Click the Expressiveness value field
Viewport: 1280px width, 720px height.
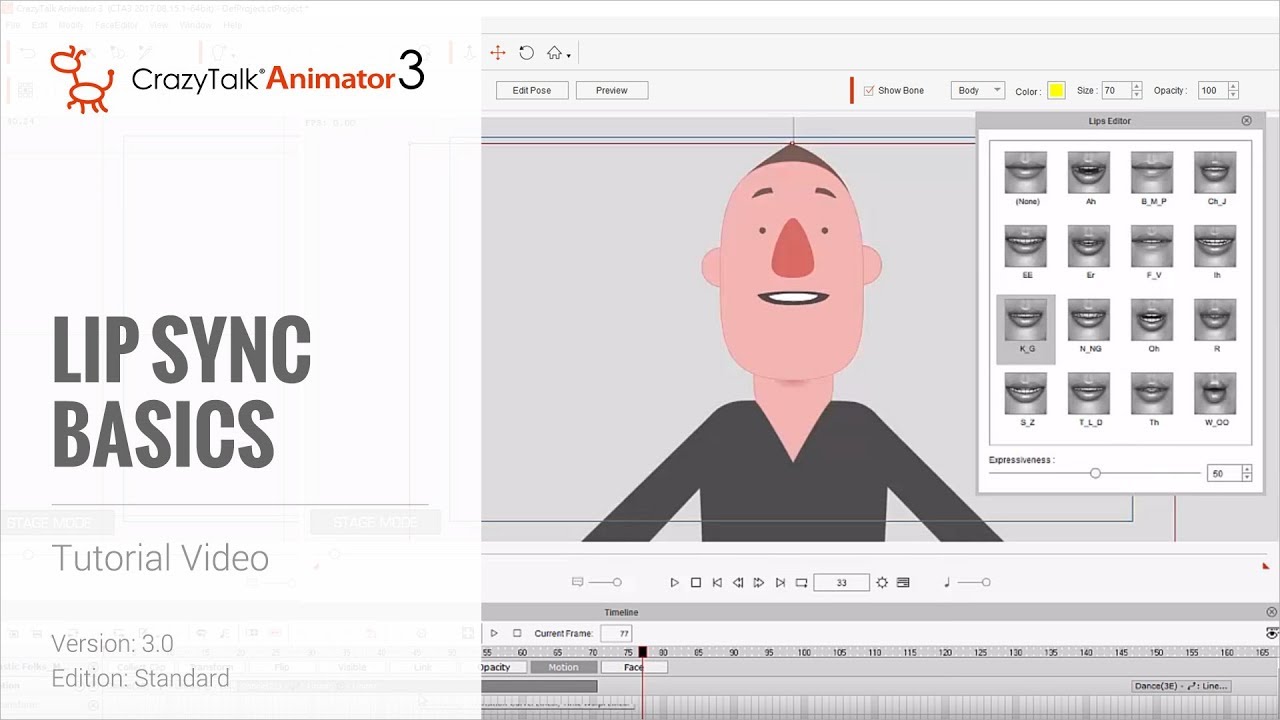coord(1225,474)
